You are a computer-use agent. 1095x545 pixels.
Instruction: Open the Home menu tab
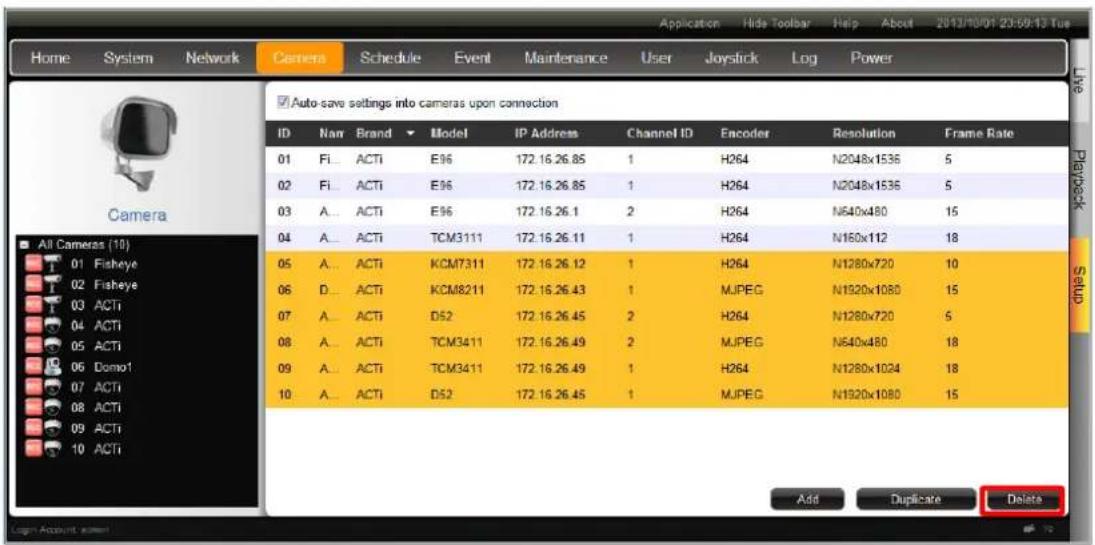coord(50,59)
